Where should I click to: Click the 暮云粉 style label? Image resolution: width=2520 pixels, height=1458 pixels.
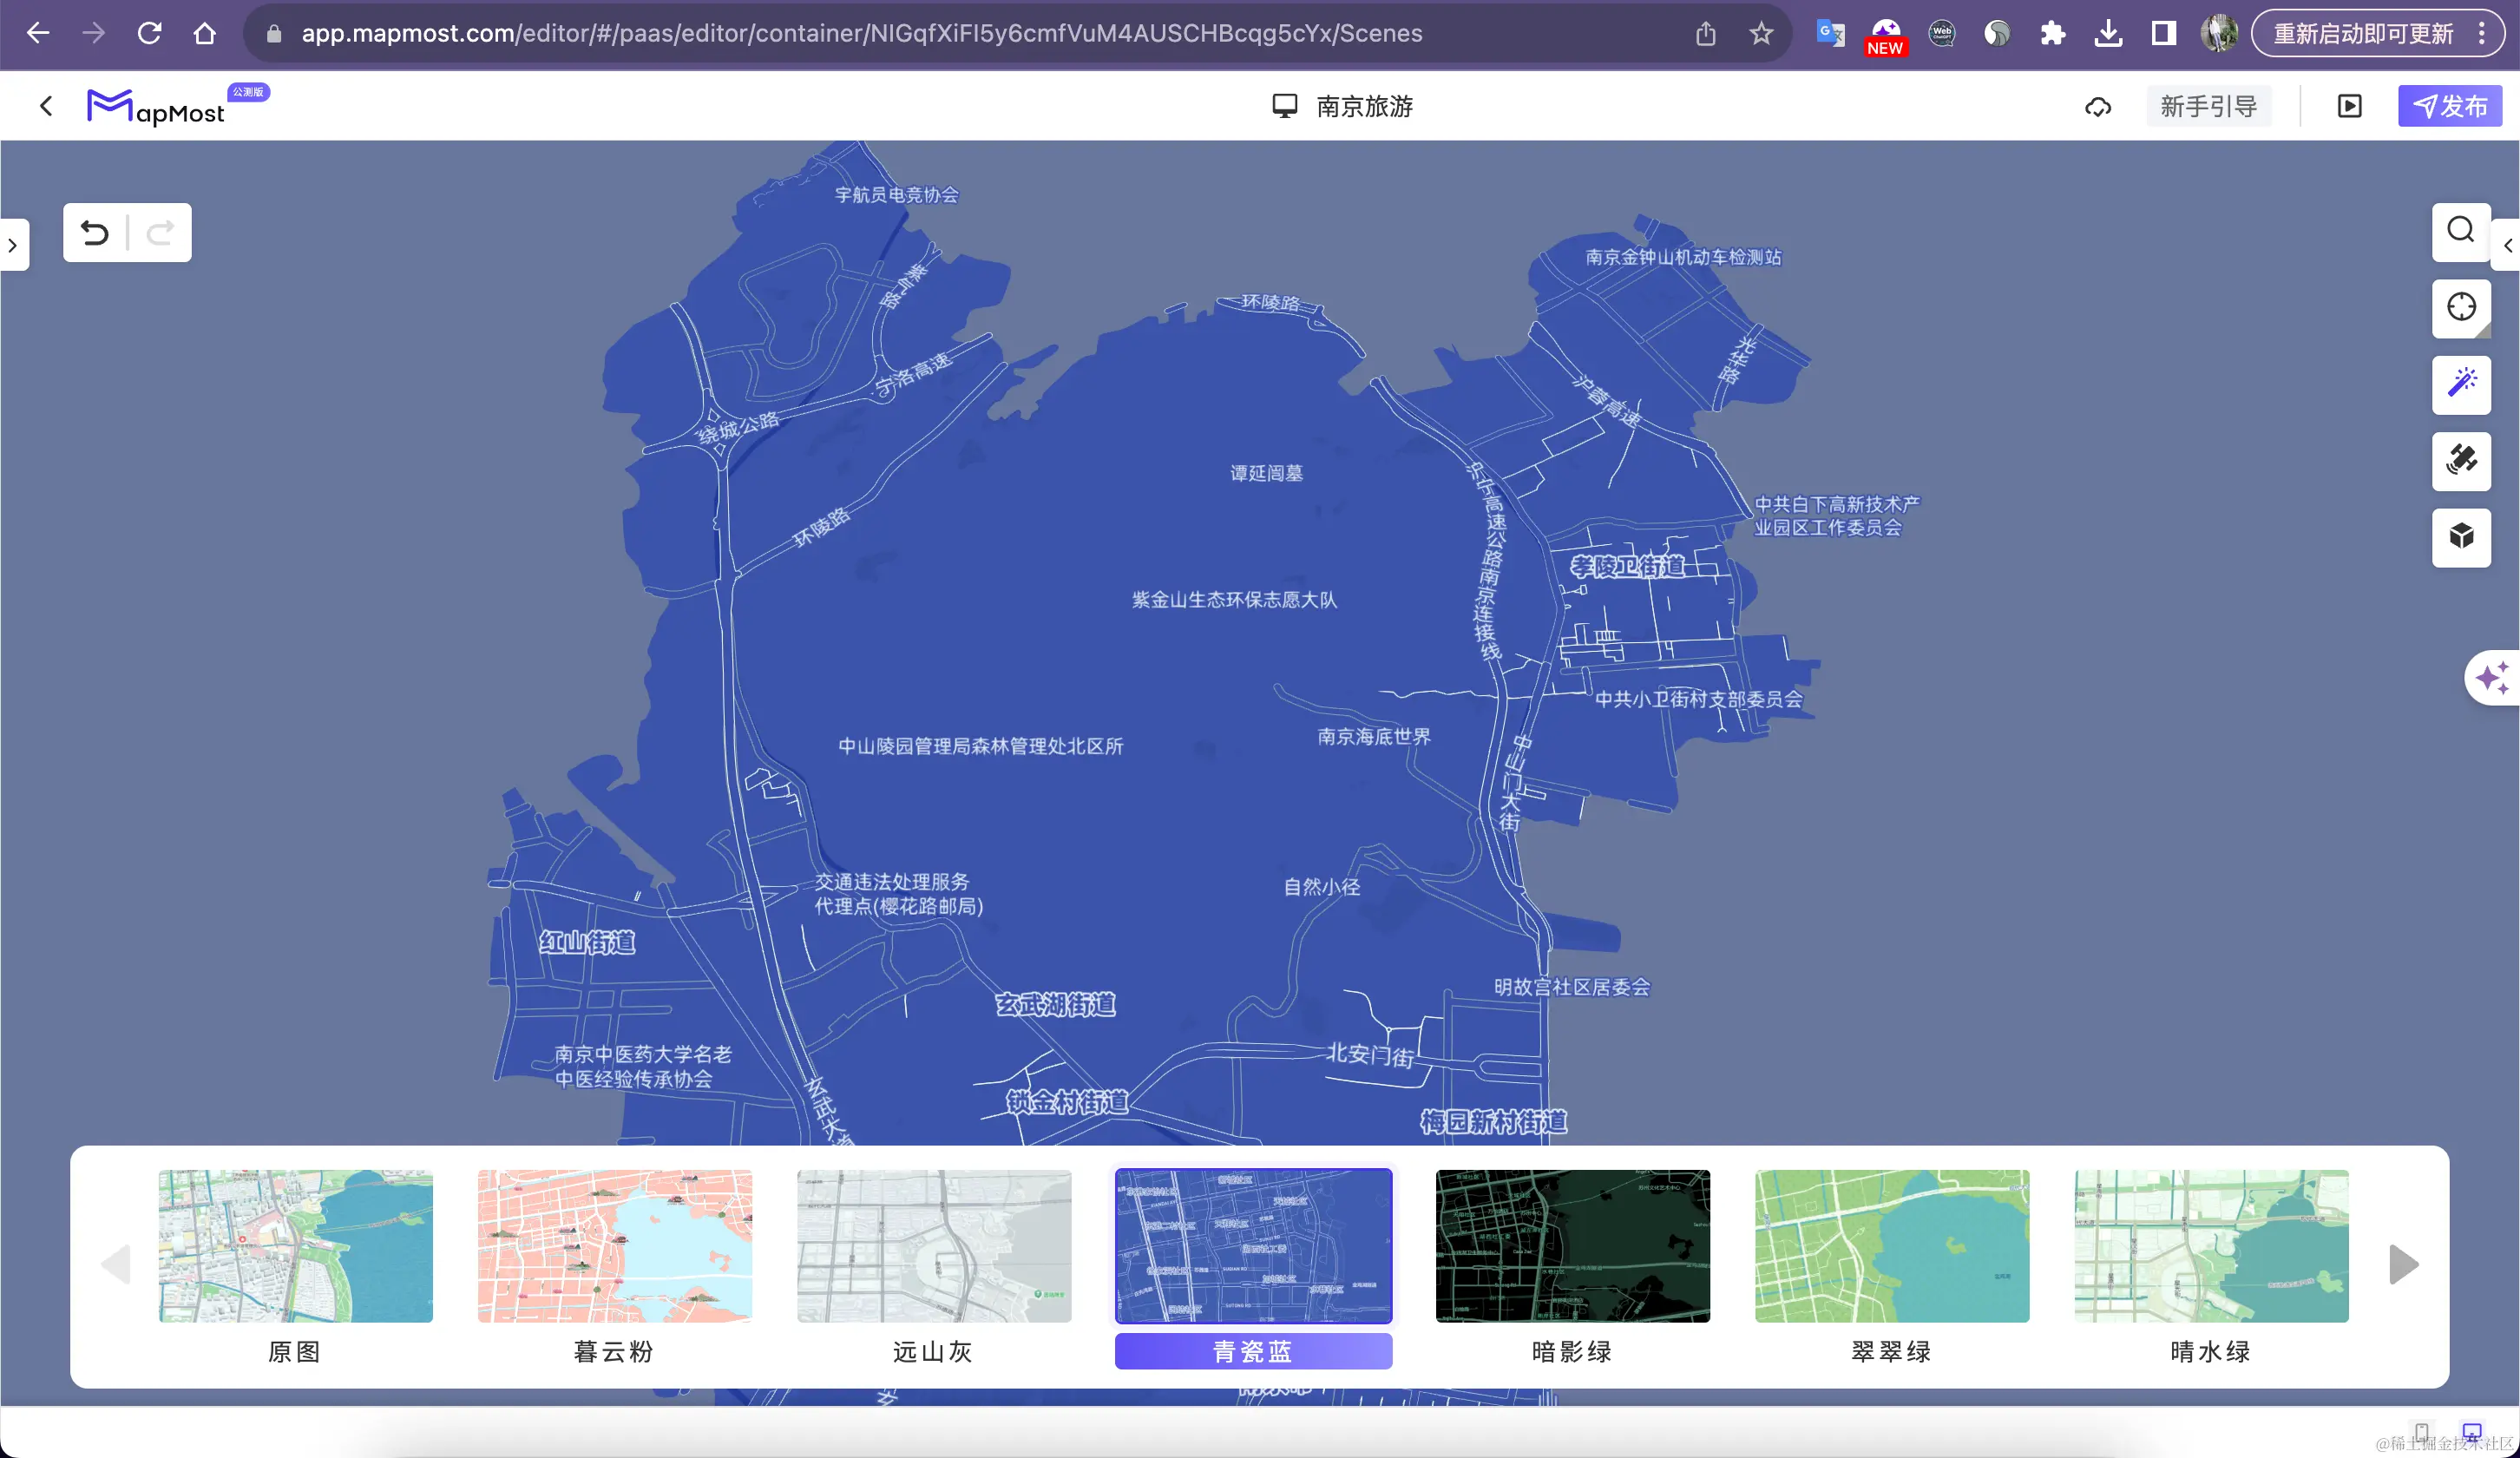click(x=614, y=1352)
